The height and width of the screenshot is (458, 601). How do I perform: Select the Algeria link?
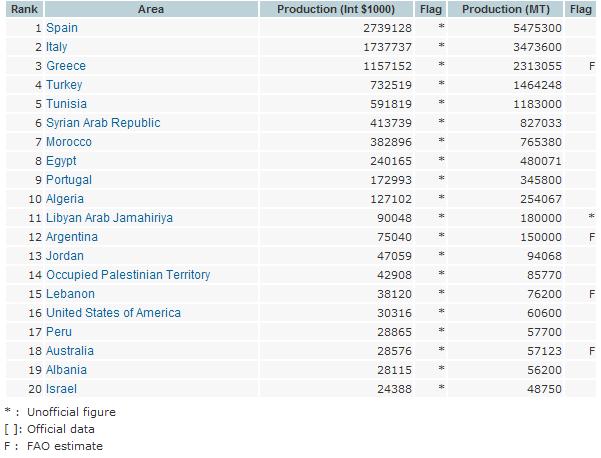pyautogui.click(x=65, y=199)
